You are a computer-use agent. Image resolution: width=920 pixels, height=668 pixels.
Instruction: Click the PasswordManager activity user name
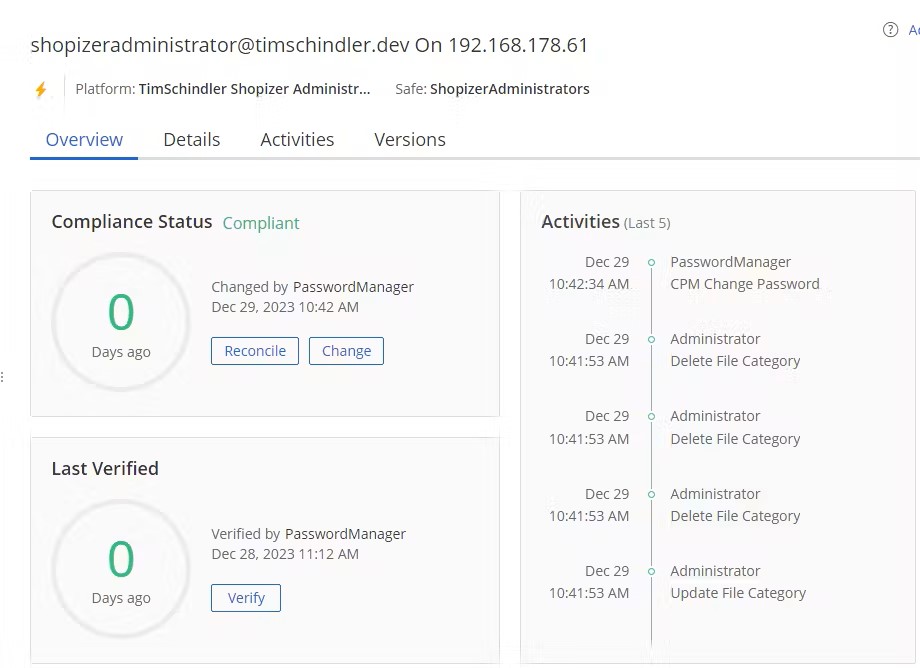[x=730, y=262]
